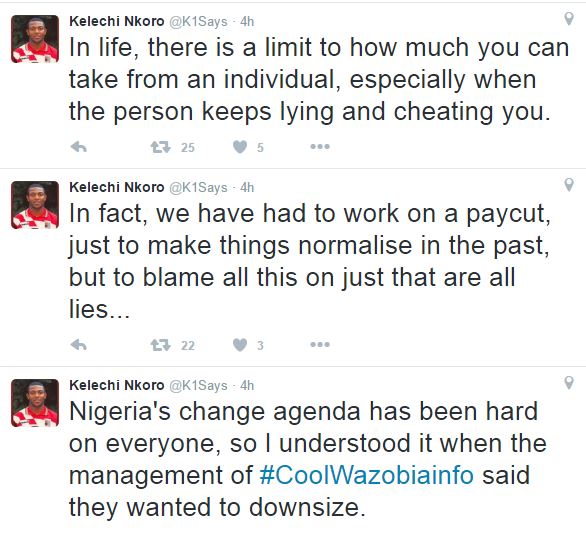Click location pin on paycut tweet
Image resolution: width=586 pixels, height=533 pixels.
point(569,185)
